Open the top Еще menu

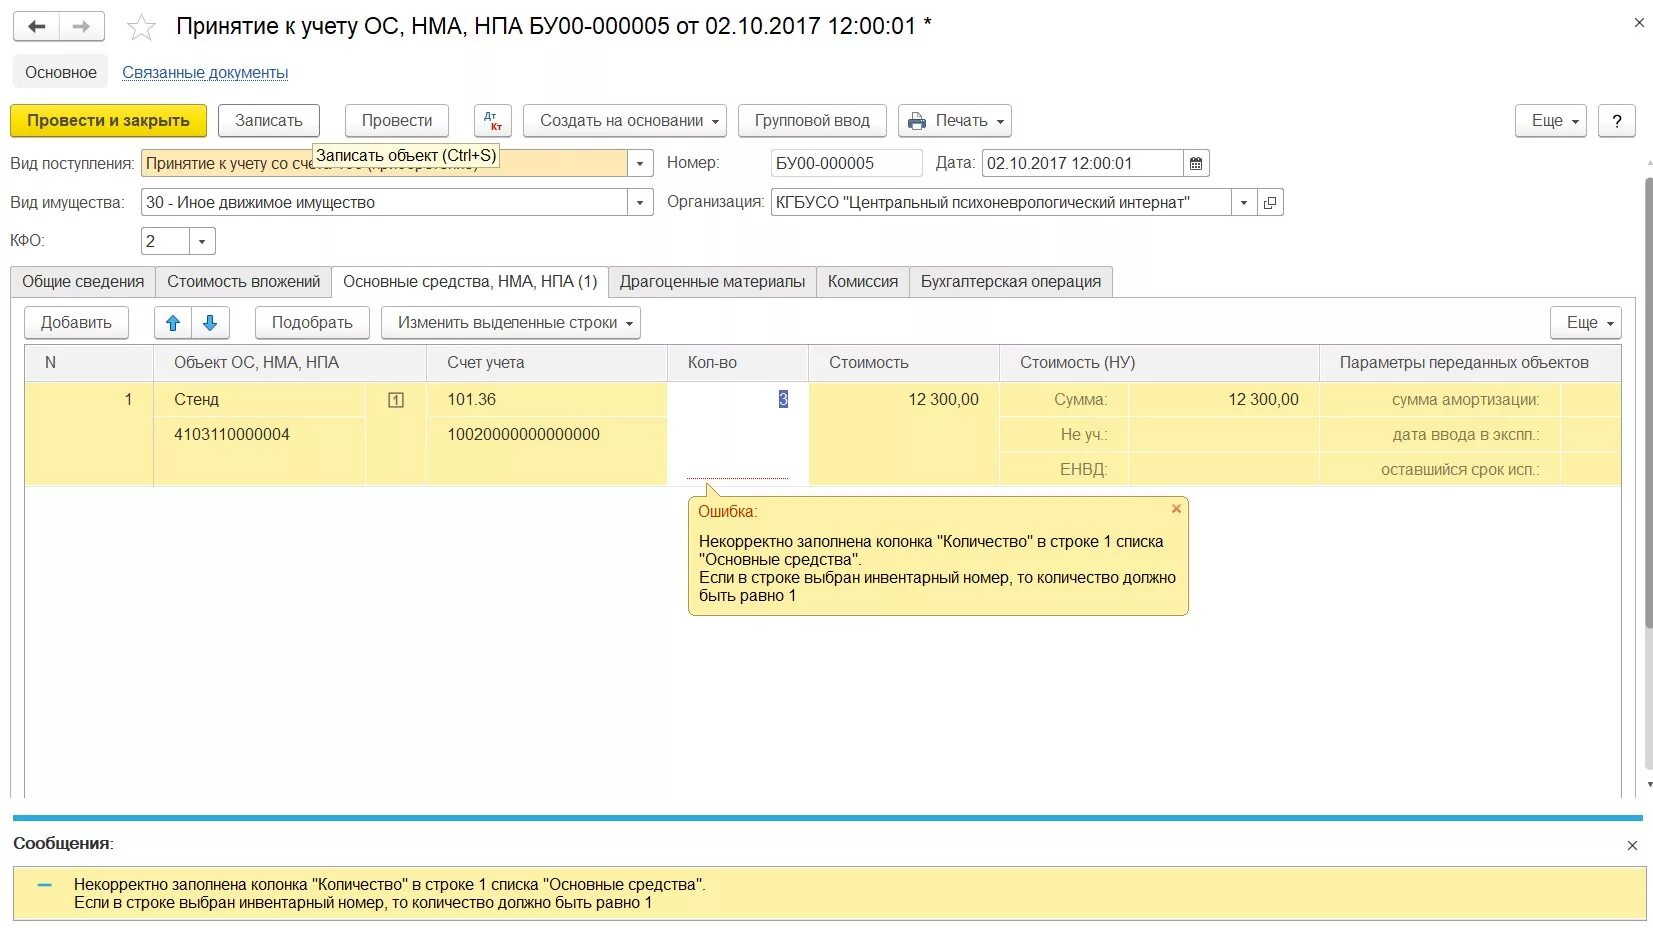[x=1551, y=121]
